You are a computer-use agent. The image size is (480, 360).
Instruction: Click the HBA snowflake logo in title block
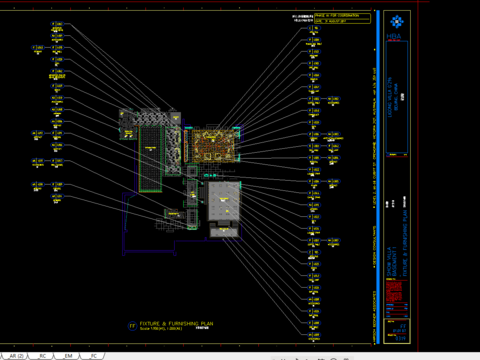[397, 22]
